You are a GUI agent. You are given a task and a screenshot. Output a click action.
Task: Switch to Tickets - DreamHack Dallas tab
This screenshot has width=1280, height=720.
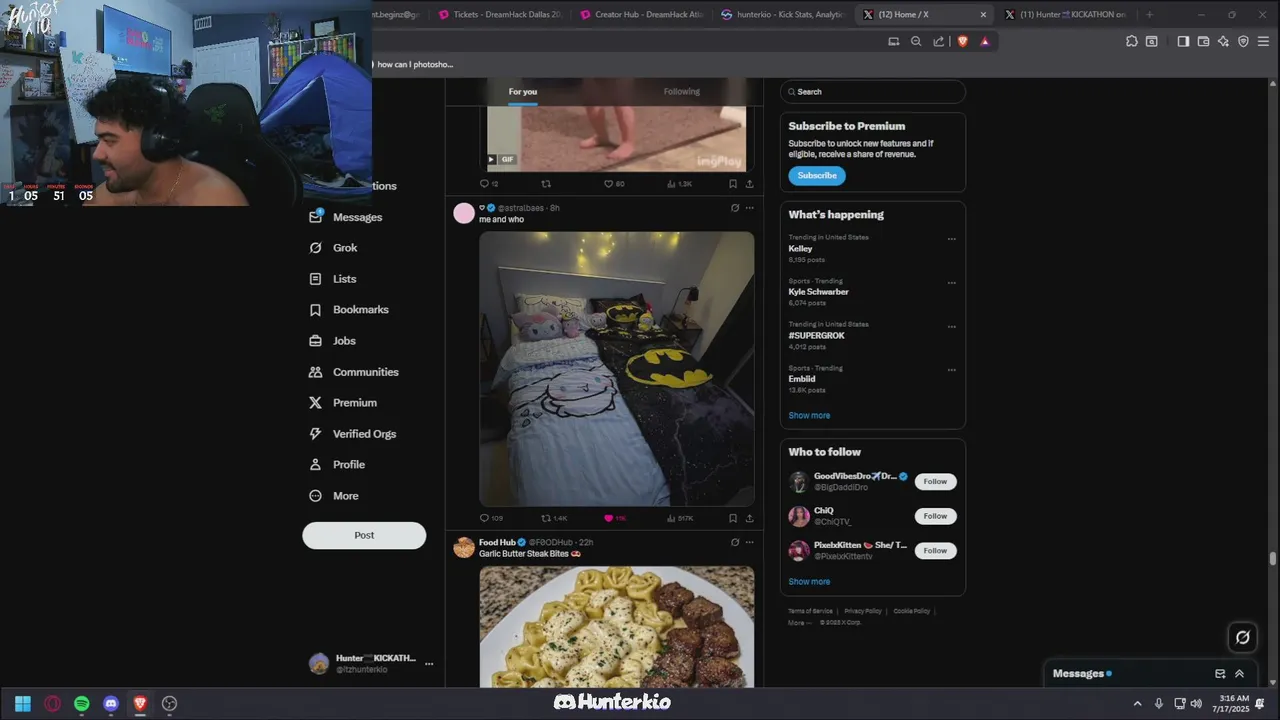click(500, 14)
